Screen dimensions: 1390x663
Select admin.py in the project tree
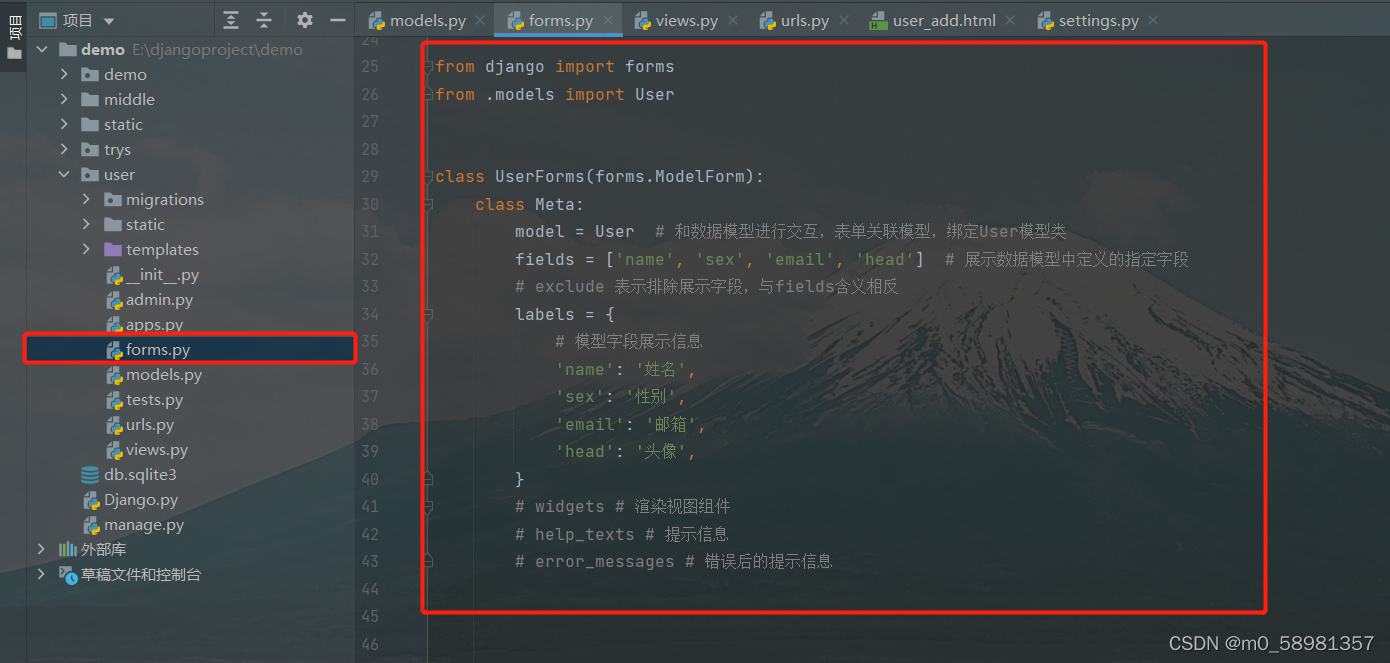pyautogui.click(x=159, y=299)
